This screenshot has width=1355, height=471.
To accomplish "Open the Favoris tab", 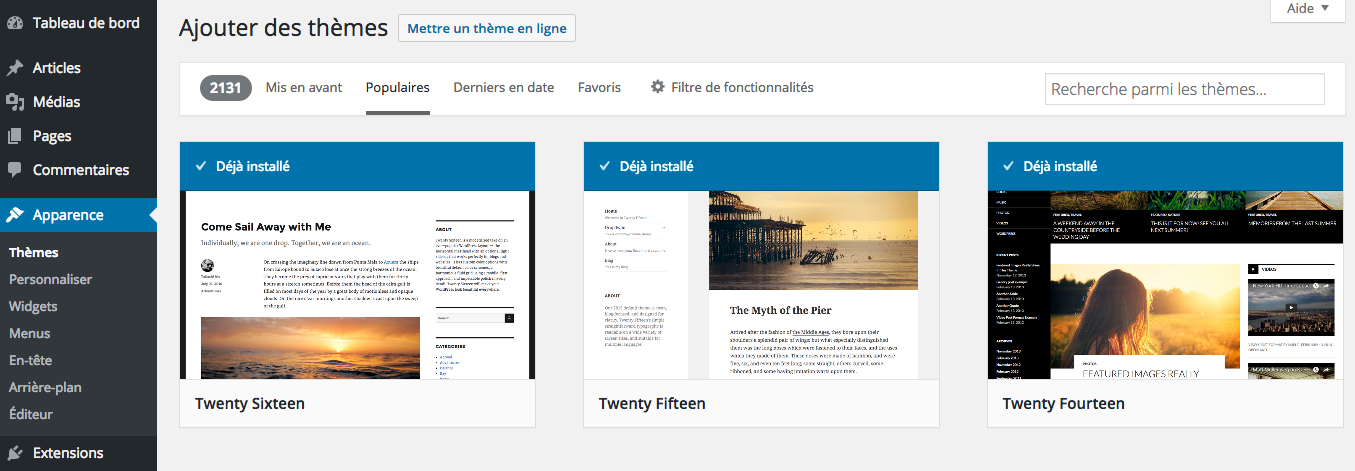I will click(x=599, y=87).
